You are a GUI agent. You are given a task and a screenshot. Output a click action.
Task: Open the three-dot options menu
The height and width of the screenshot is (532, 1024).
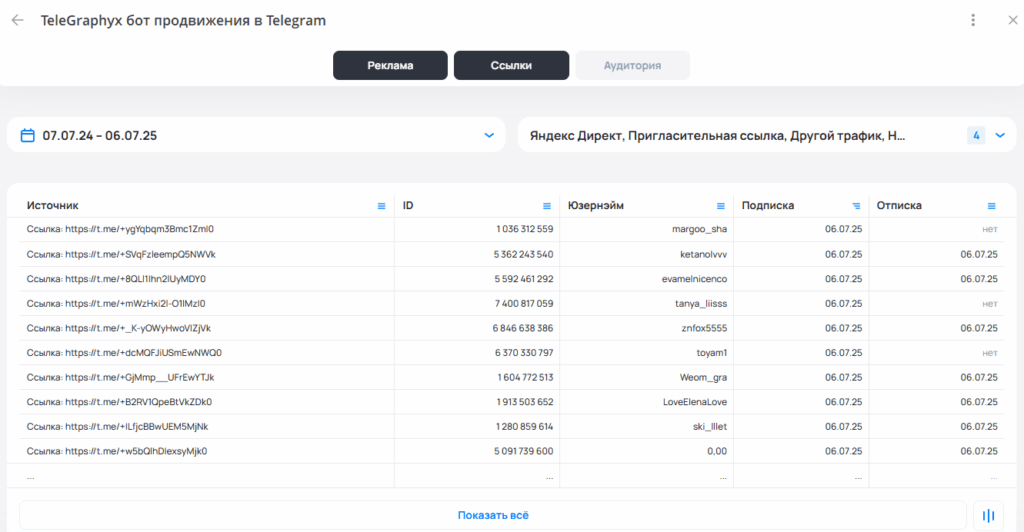[973, 20]
